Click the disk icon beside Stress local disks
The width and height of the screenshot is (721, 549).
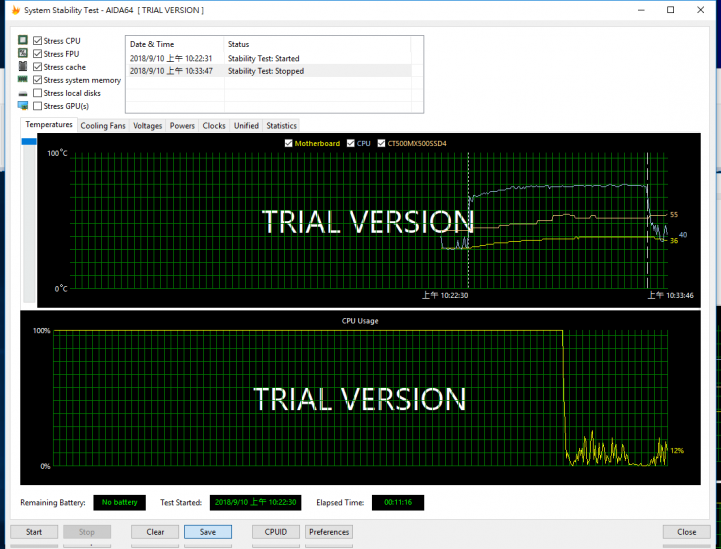coord(23,93)
